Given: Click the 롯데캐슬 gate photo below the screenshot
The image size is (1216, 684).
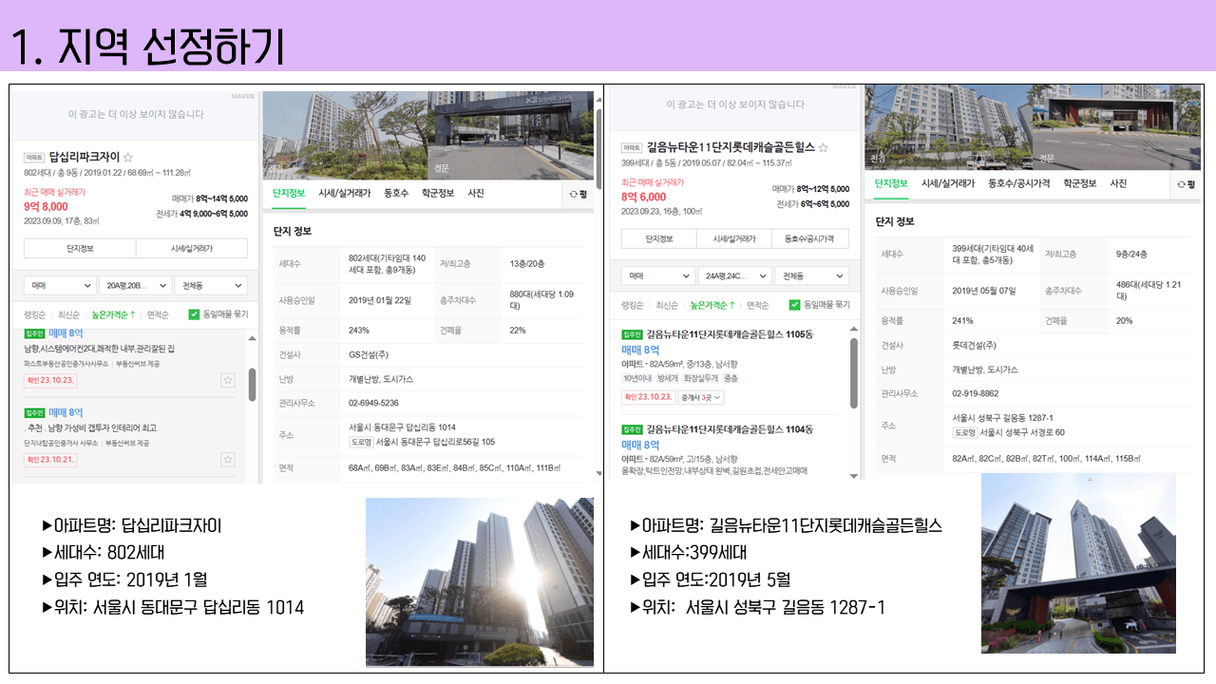Looking at the screenshot, I should point(1078,563).
